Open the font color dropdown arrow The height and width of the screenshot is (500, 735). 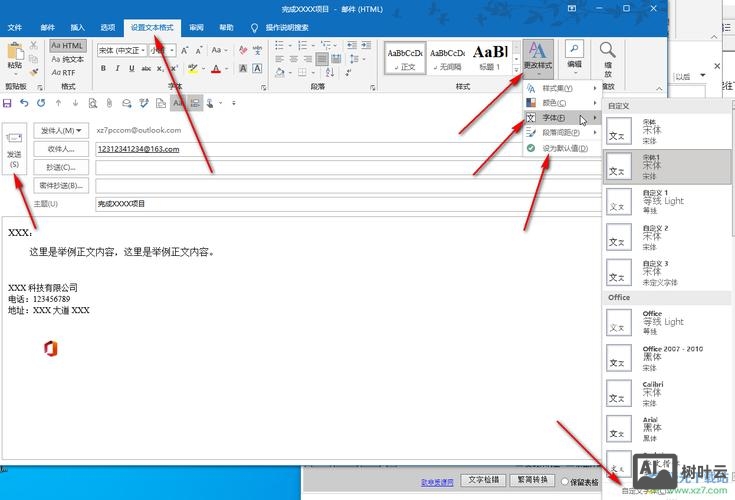[x=226, y=68]
